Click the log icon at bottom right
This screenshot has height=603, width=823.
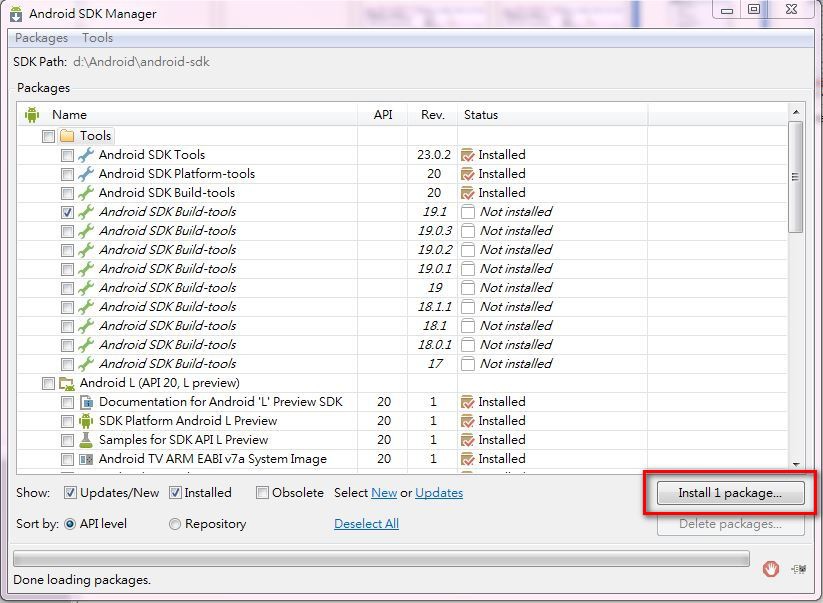tap(799, 568)
